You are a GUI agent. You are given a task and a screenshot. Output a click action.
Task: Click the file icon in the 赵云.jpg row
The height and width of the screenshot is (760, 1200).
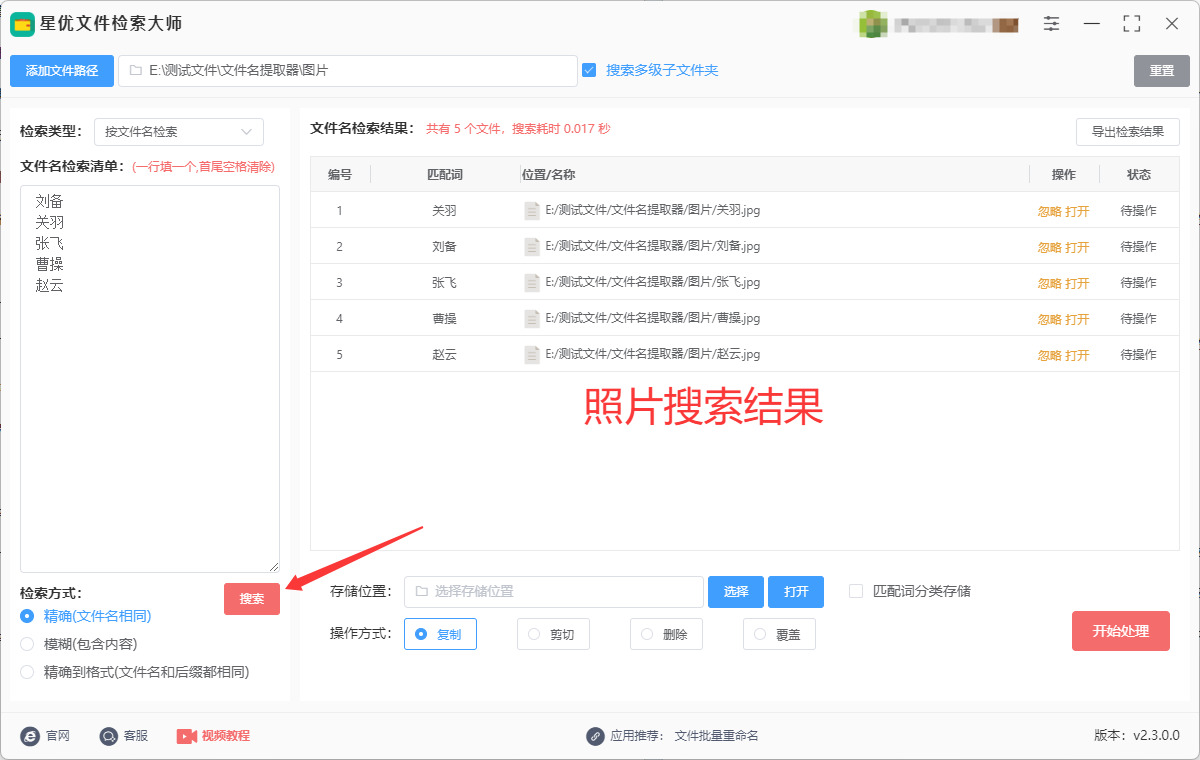click(532, 355)
